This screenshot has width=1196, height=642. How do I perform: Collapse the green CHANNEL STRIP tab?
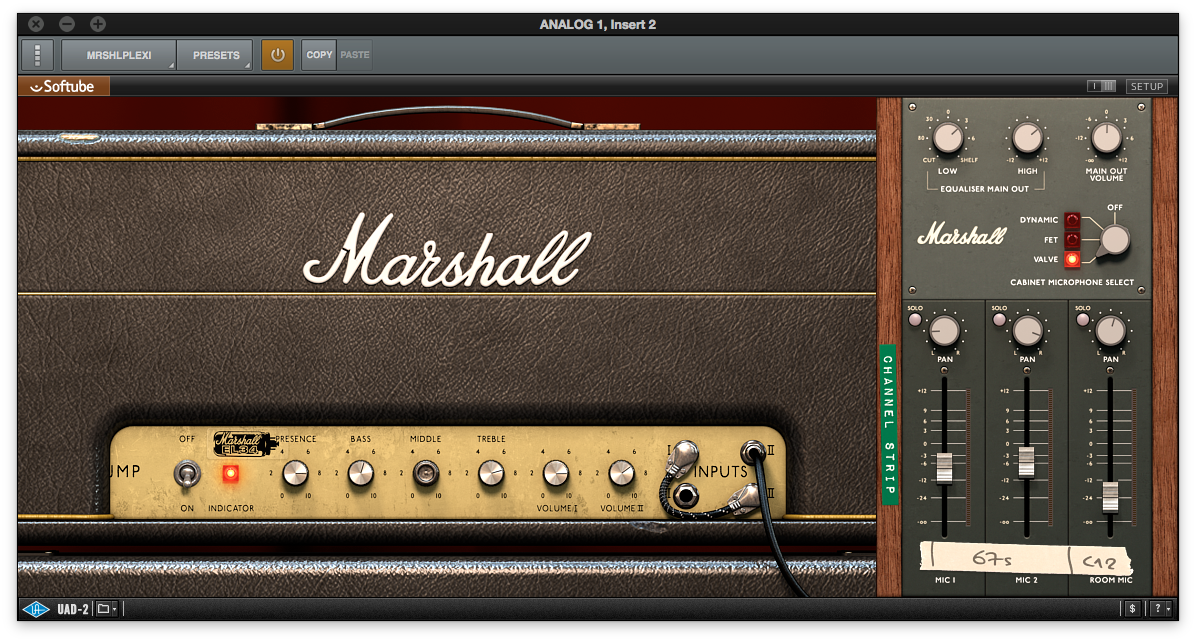coord(889,424)
